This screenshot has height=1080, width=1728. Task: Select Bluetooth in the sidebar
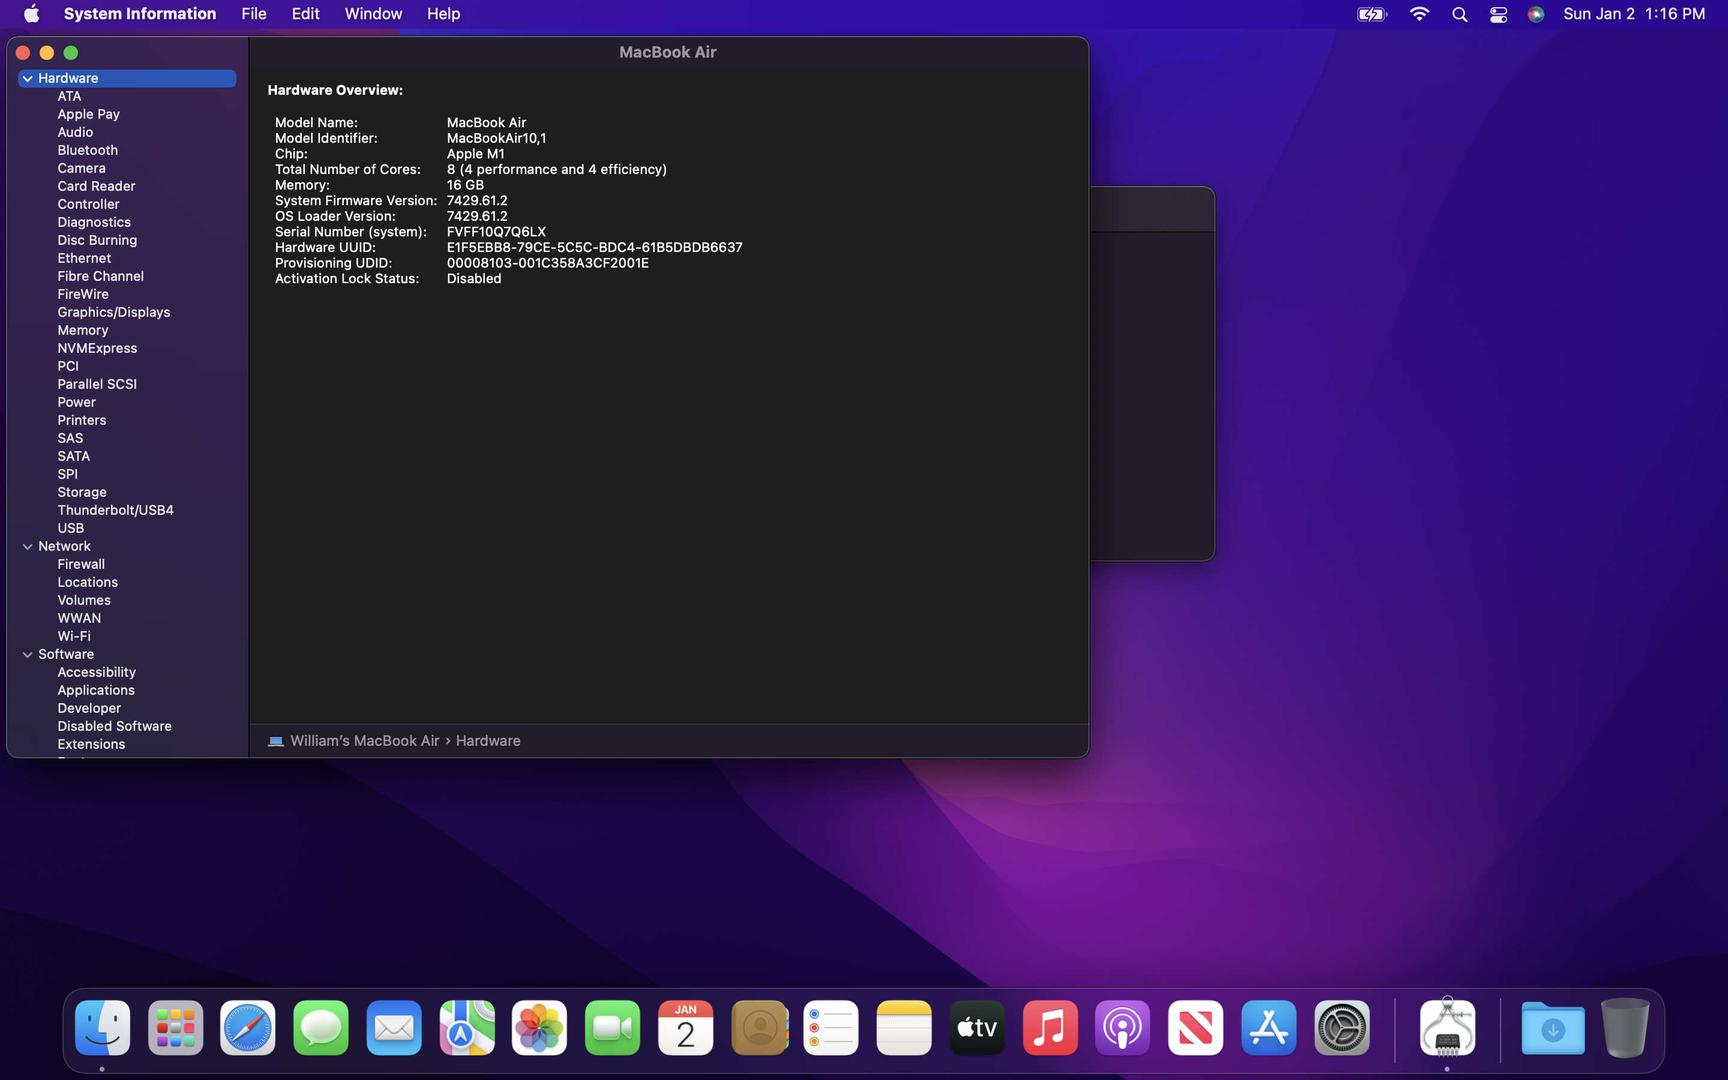pos(87,150)
